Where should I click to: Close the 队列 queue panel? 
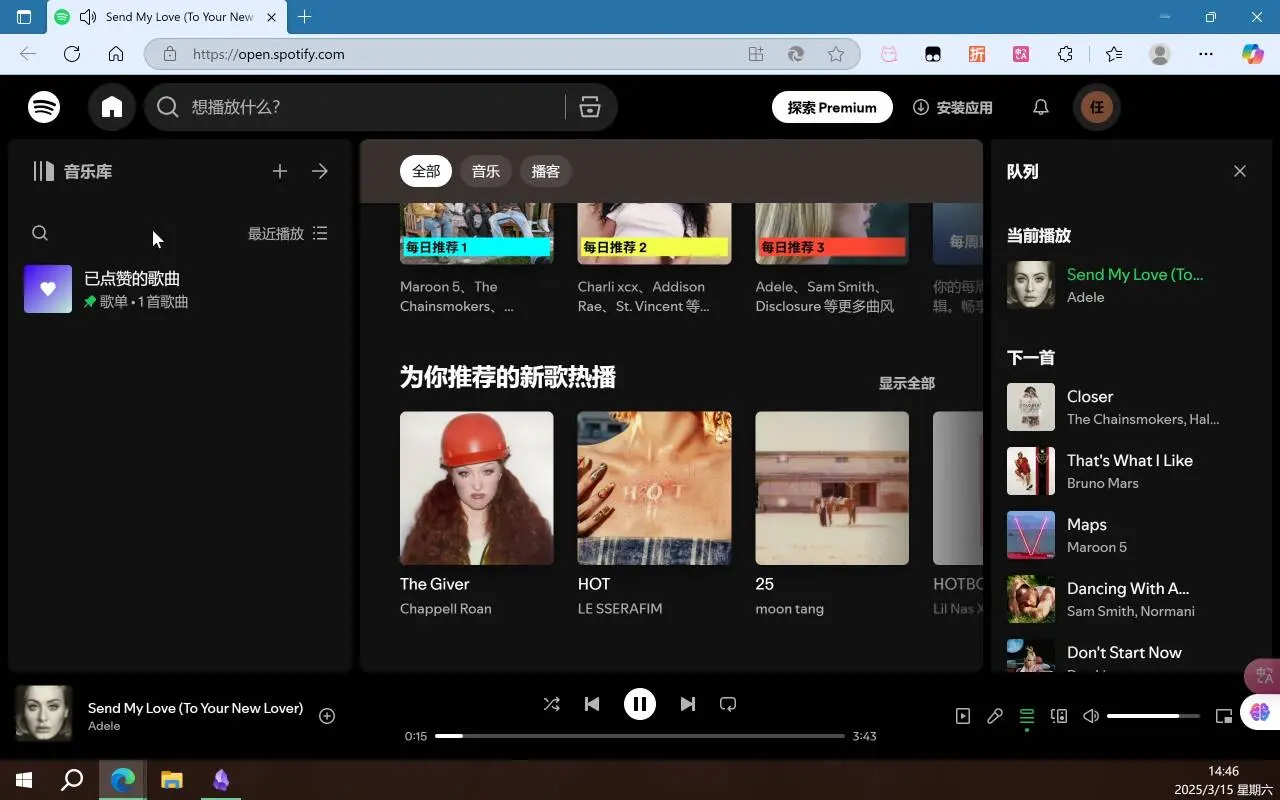[x=1240, y=171]
